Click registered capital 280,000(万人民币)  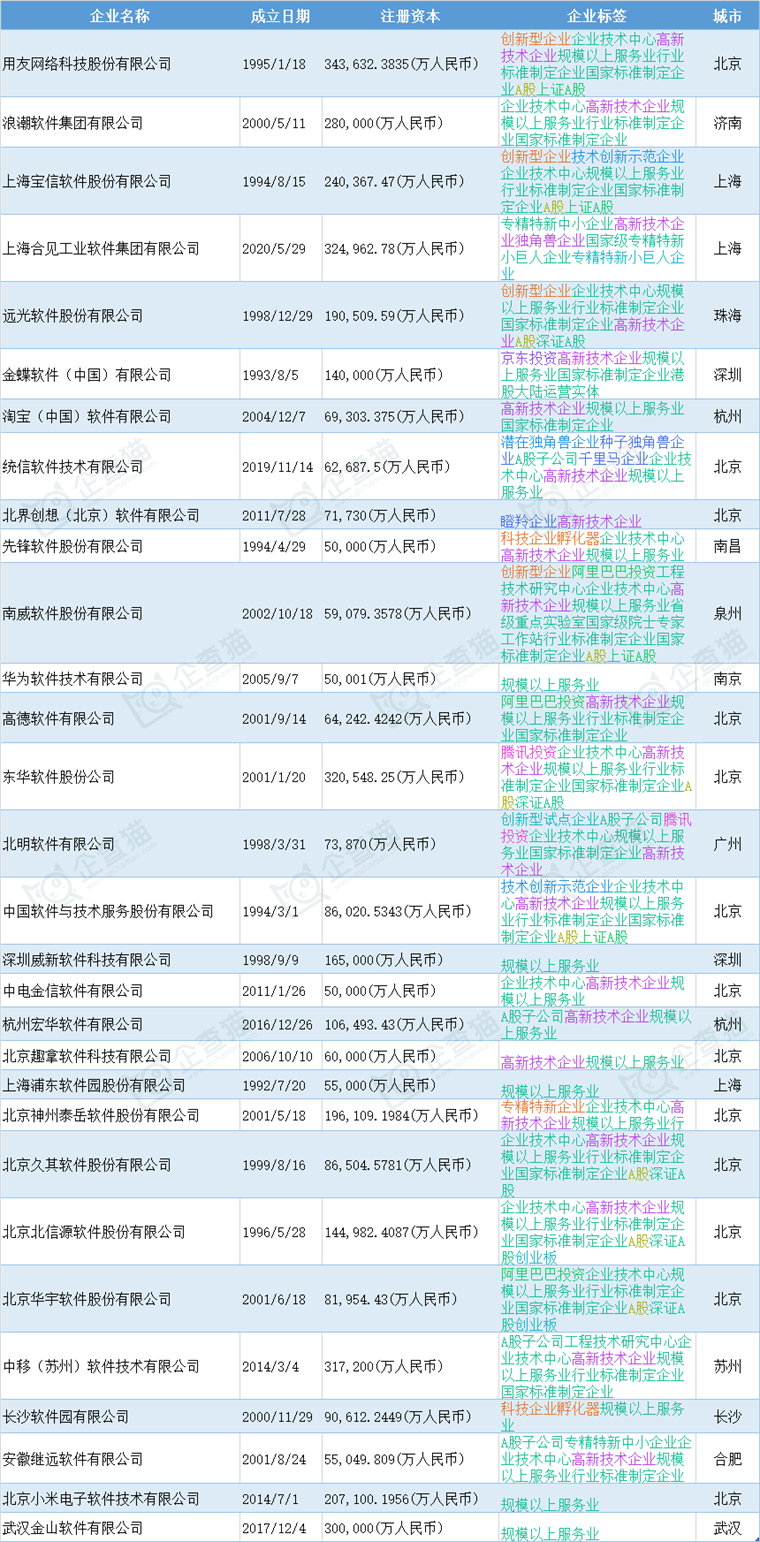(x=381, y=122)
